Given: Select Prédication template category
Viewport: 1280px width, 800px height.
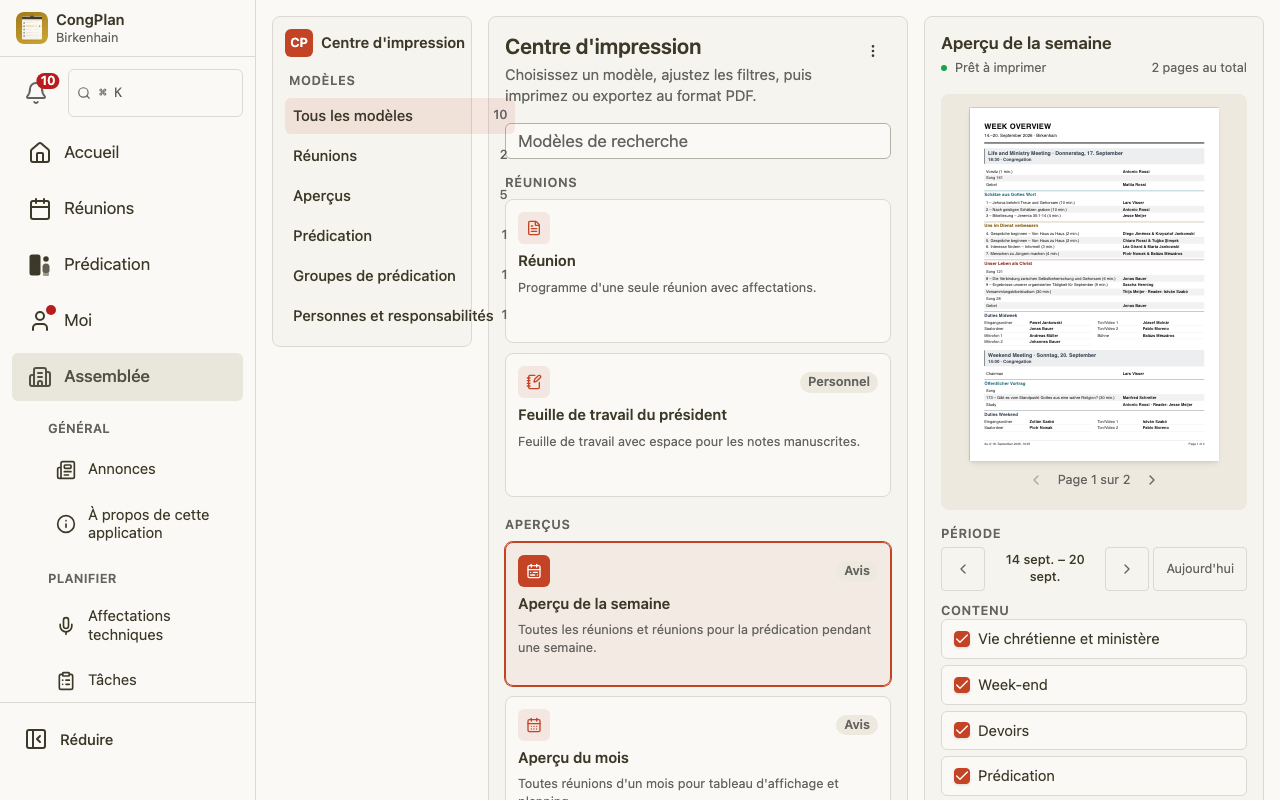Looking at the screenshot, I should click(400, 236).
